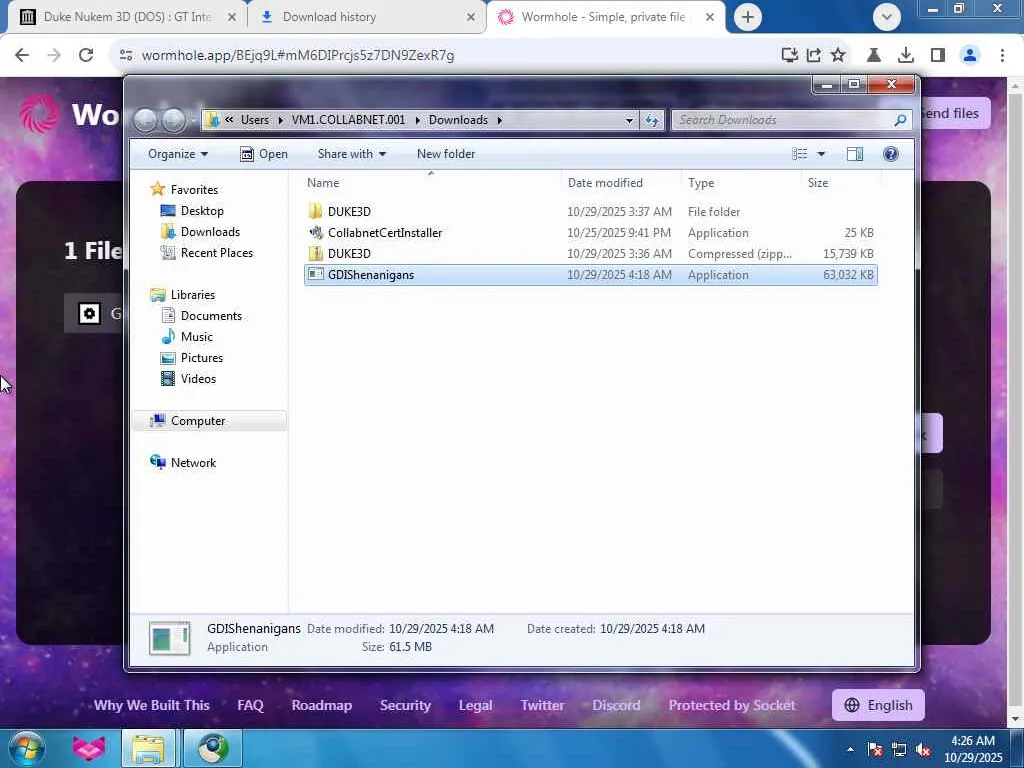Open Chrome Labs flask icon
This screenshot has height=768, width=1024.
[x=874, y=55]
